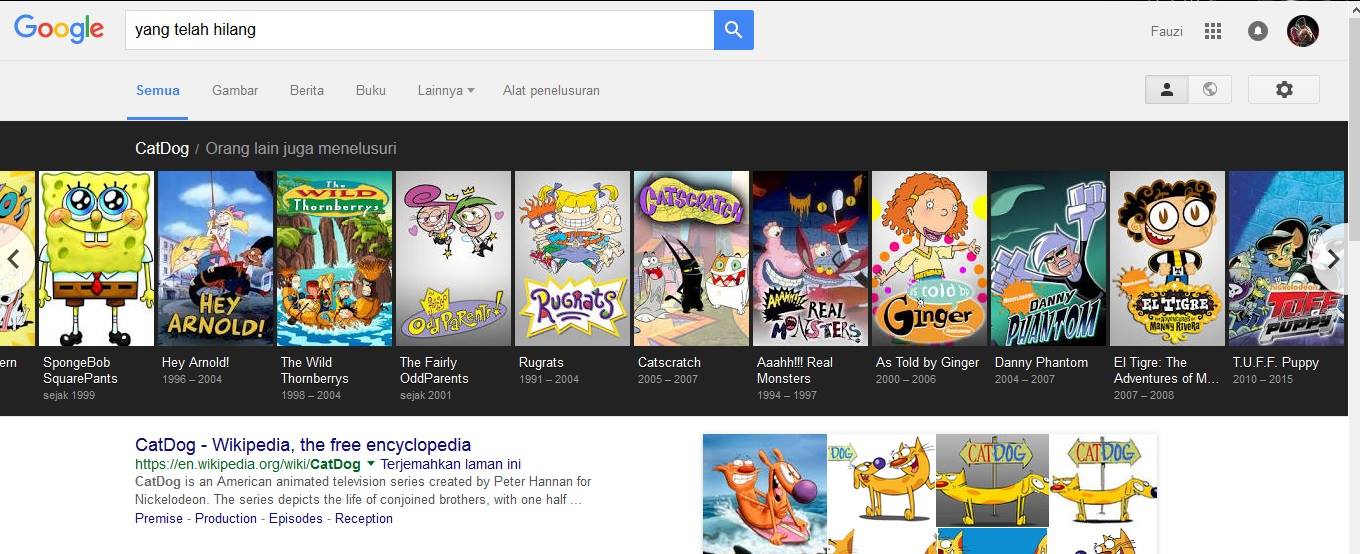1360x554 pixels.
Task: Open SpongeBob SquarePants poster
Action: (96, 258)
